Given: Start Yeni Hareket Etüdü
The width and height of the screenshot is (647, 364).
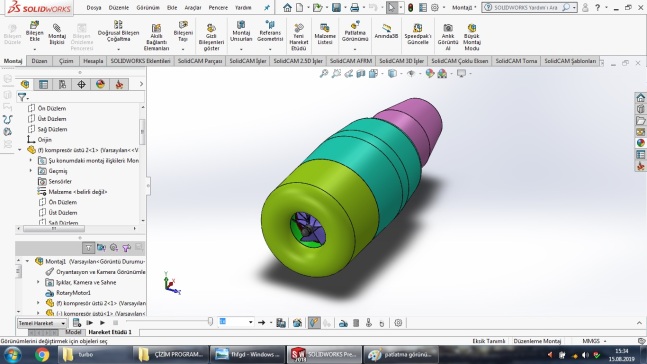Looking at the screenshot, I should point(299,37).
